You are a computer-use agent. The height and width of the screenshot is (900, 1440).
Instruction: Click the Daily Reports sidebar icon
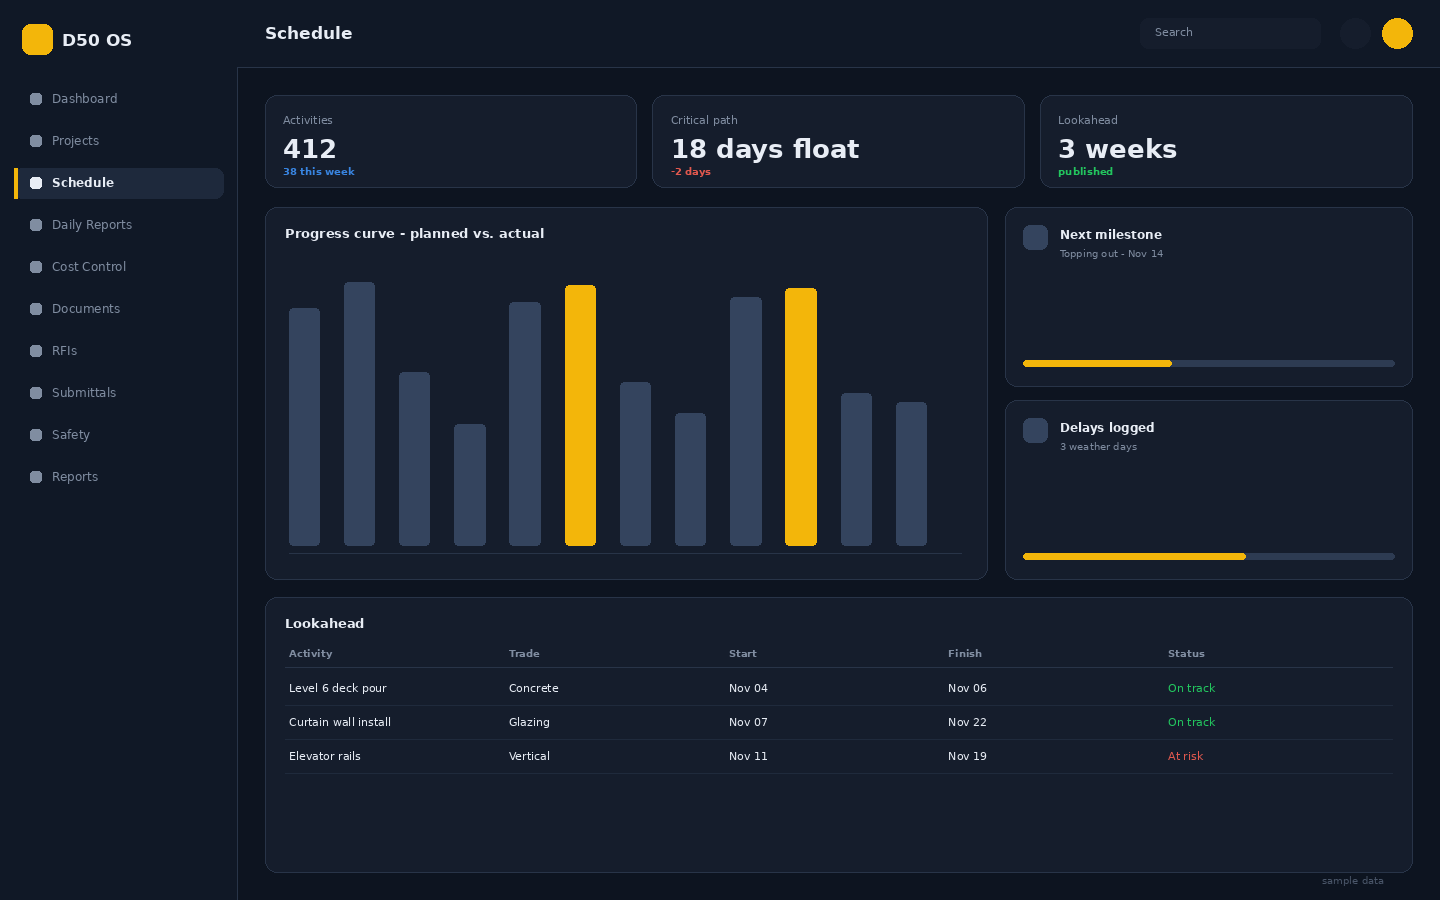point(36,225)
